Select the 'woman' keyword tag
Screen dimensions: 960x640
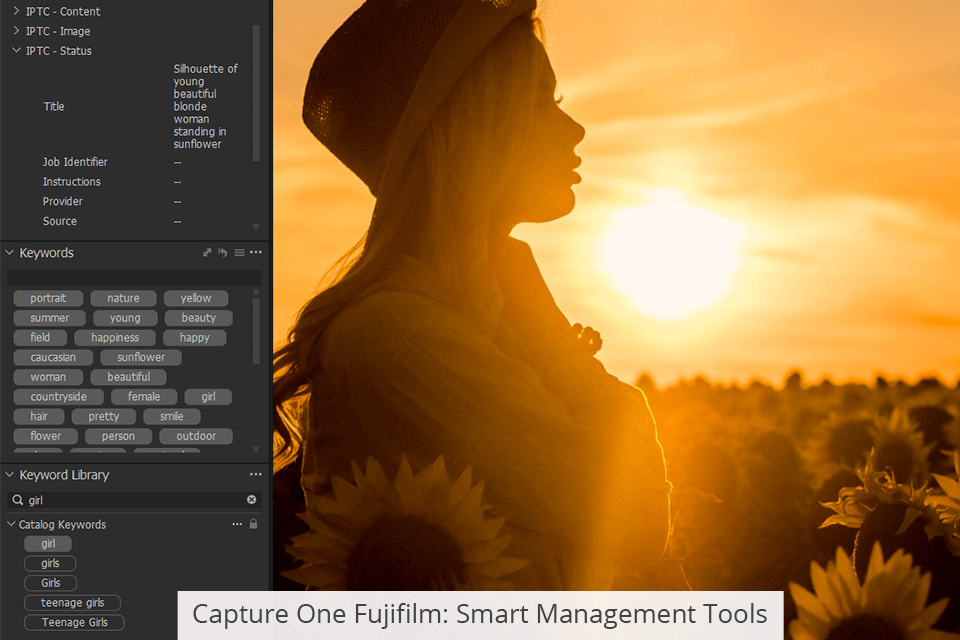click(x=48, y=377)
